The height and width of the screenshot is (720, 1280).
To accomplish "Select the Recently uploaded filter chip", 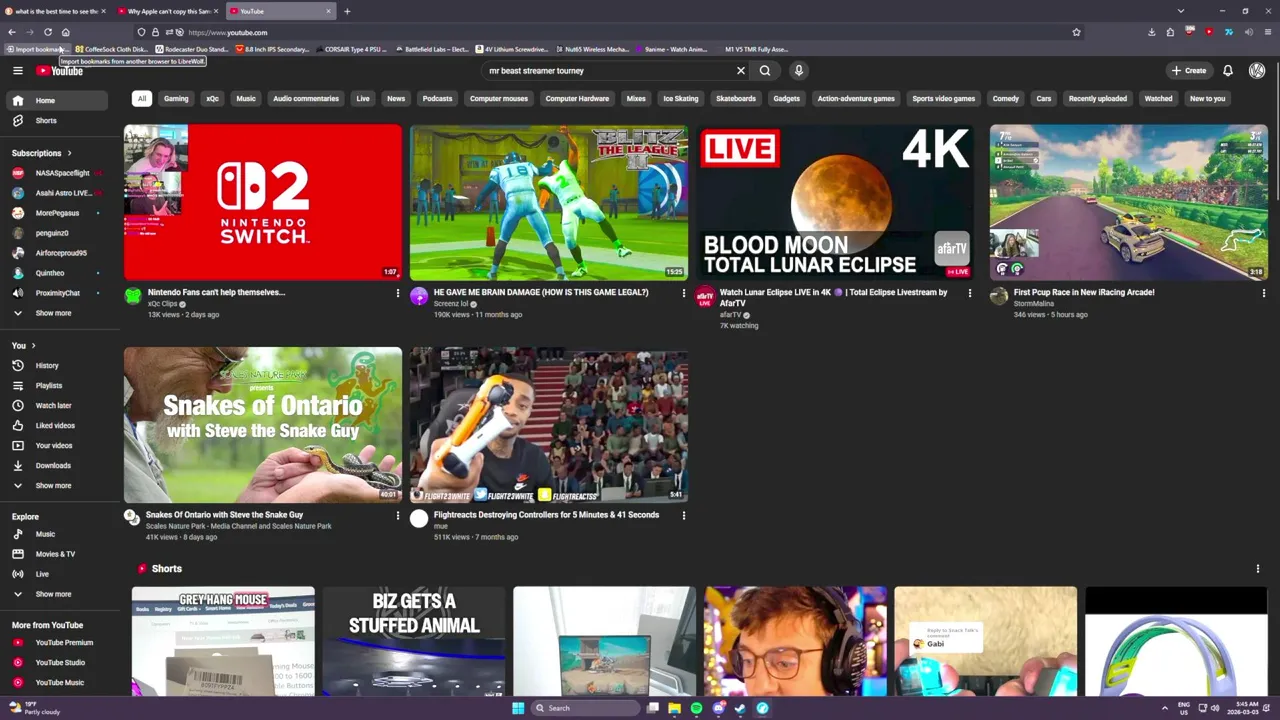I will pyautogui.click(x=1097, y=99).
